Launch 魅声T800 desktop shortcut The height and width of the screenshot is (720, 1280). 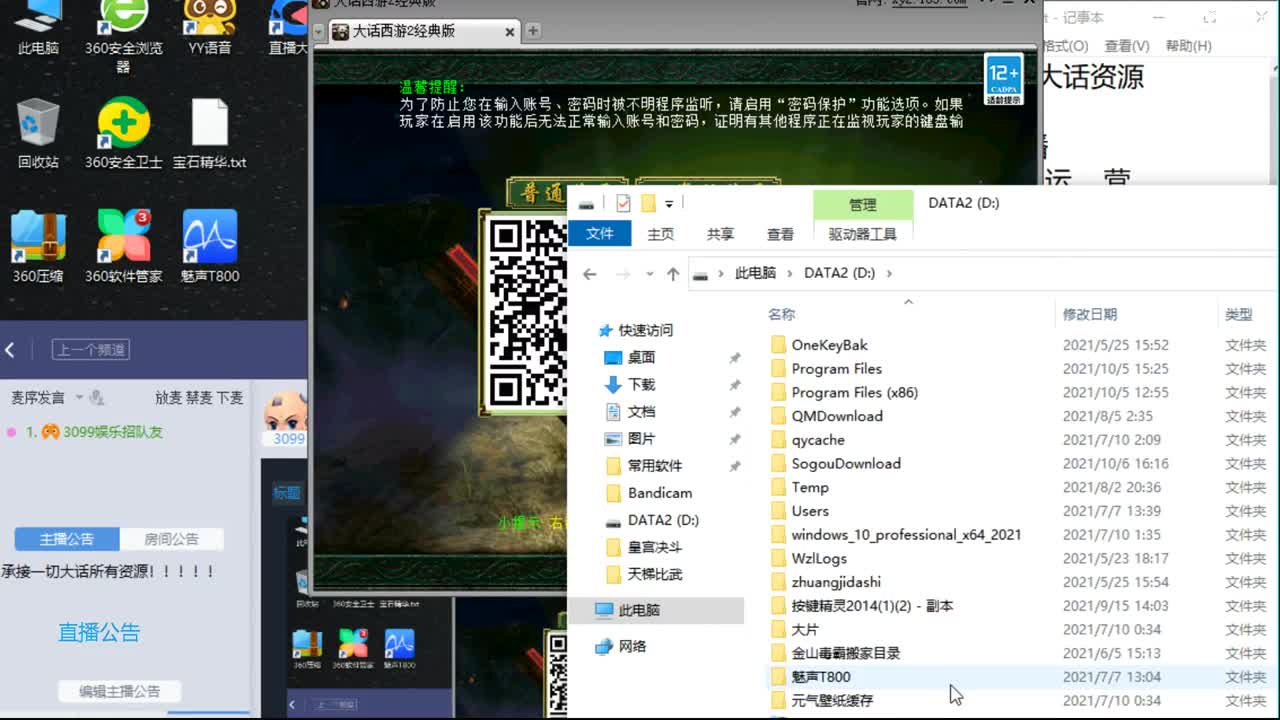(x=210, y=247)
